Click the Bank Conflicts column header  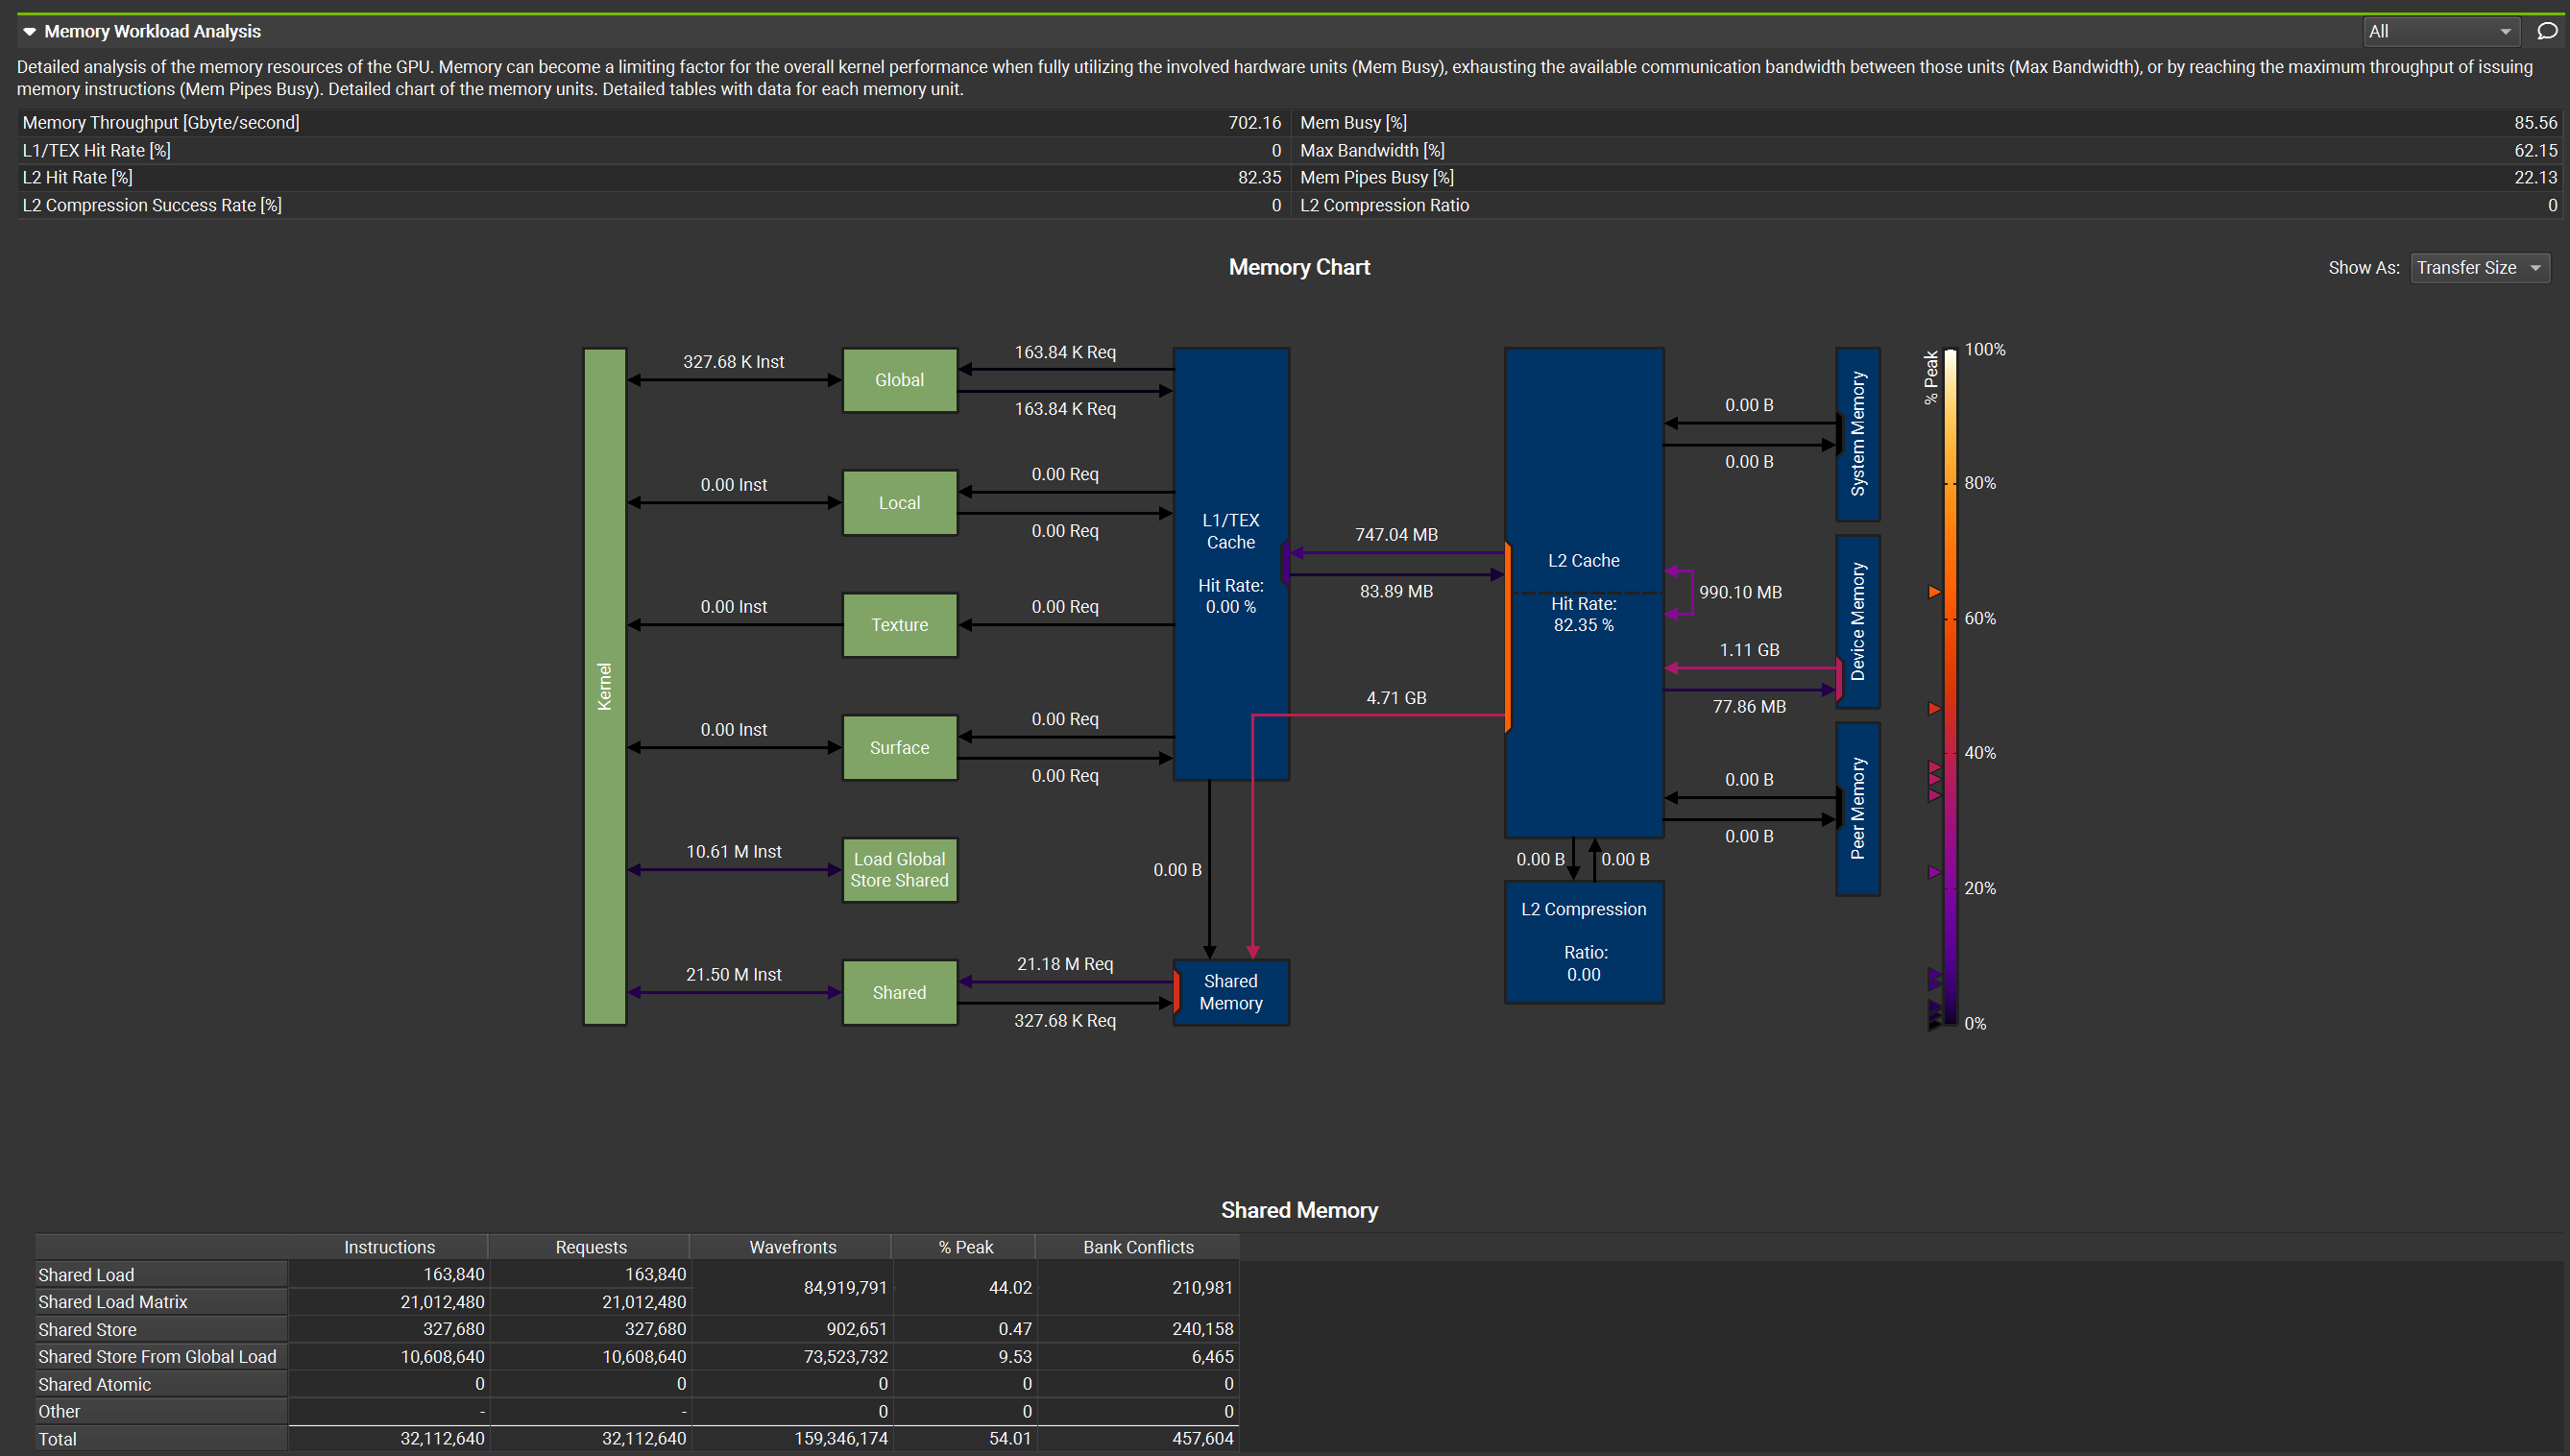click(x=1137, y=1247)
